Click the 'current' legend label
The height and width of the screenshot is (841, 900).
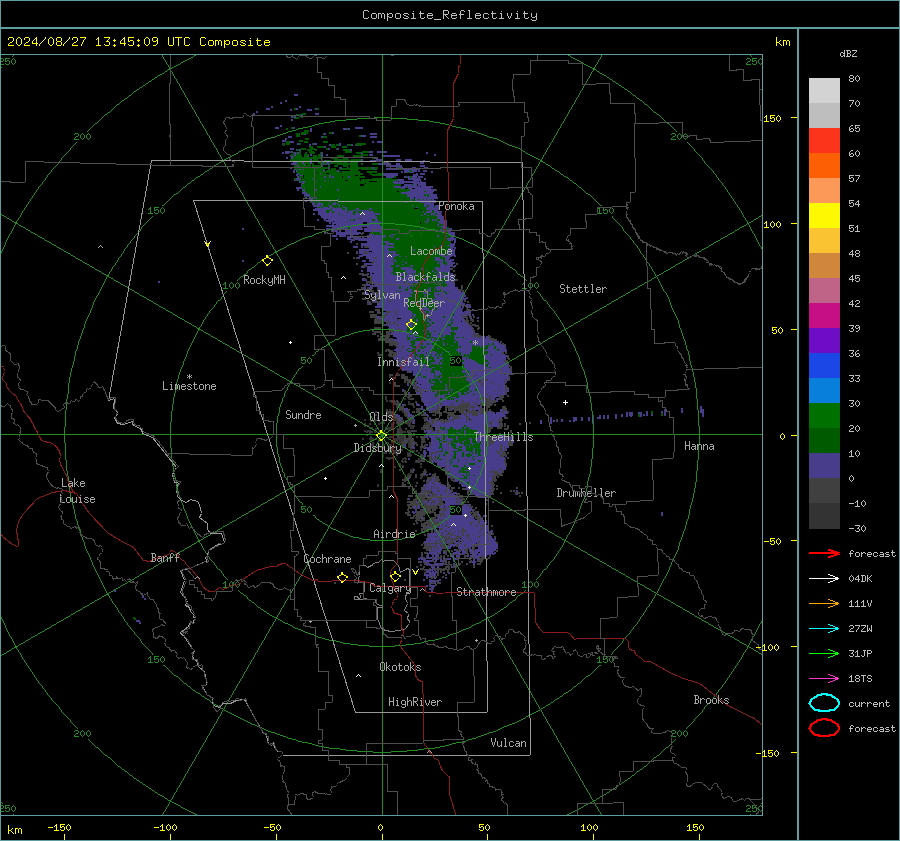point(869,704)
